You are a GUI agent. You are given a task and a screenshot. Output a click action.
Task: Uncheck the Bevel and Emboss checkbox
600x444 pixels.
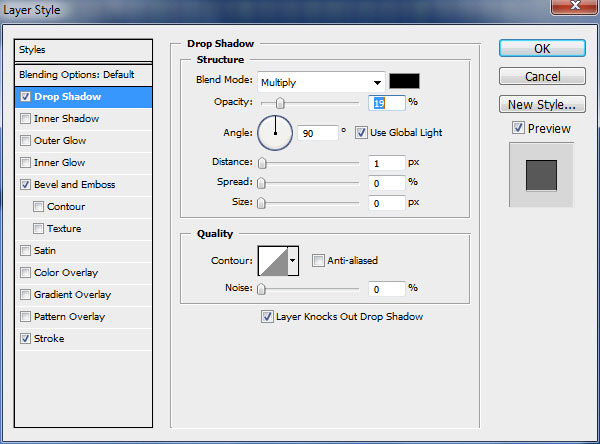[25, 184]
